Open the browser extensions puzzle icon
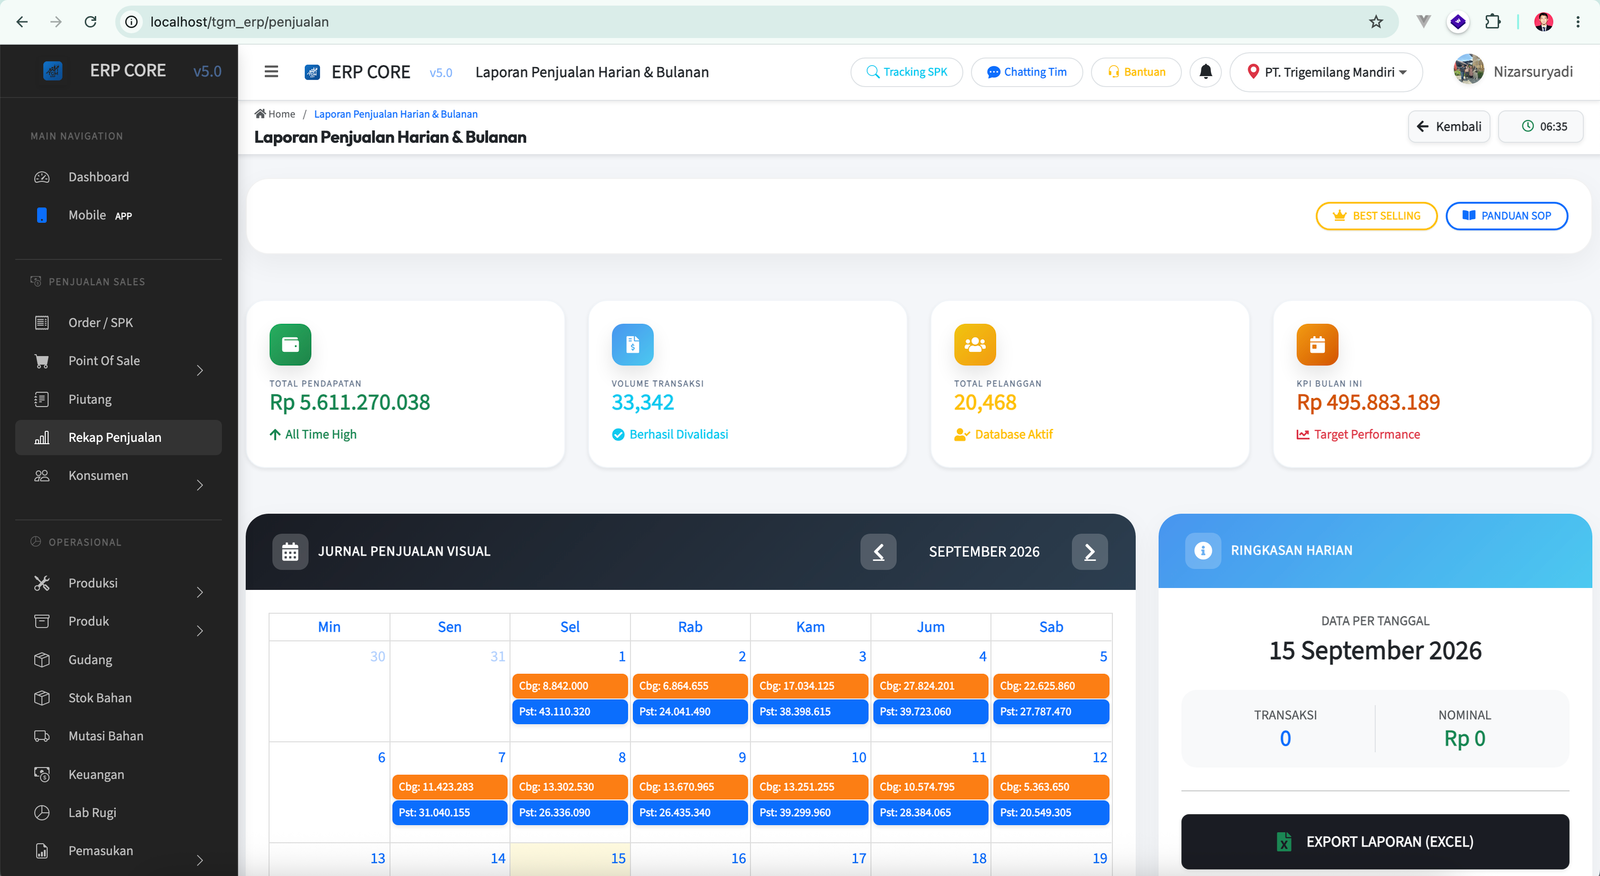Screen dimensions: 1600x876 pos(1493,22)
